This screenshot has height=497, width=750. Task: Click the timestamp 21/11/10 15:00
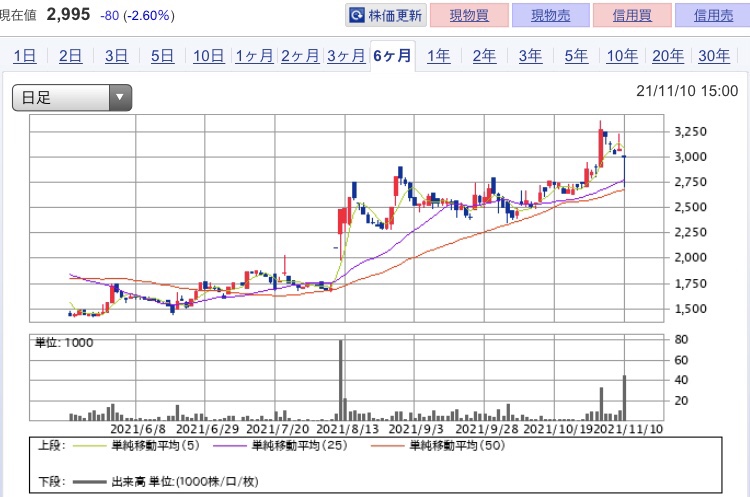687,91
